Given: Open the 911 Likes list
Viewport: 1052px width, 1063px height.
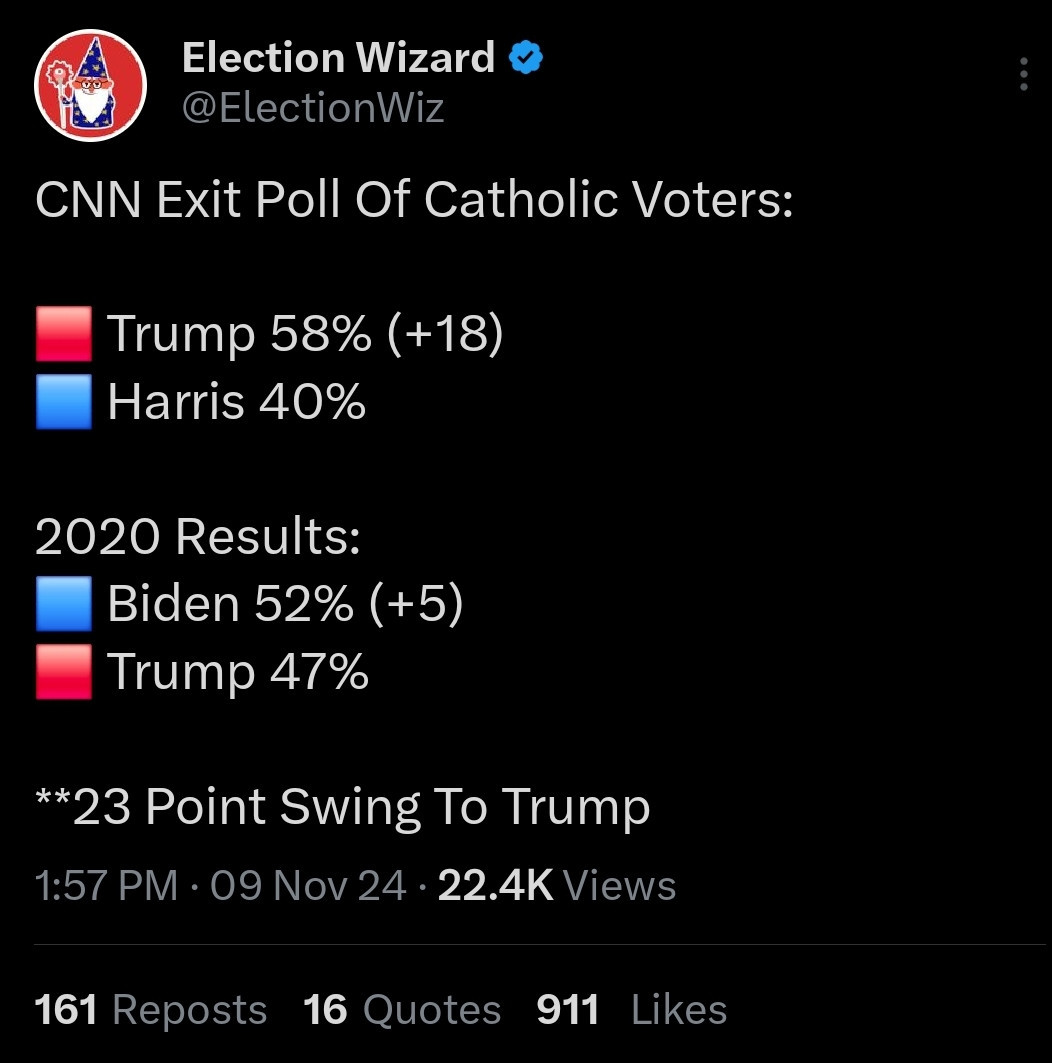Looking at the screenshot, I should pyautogui.click(x=632, y=1009).
